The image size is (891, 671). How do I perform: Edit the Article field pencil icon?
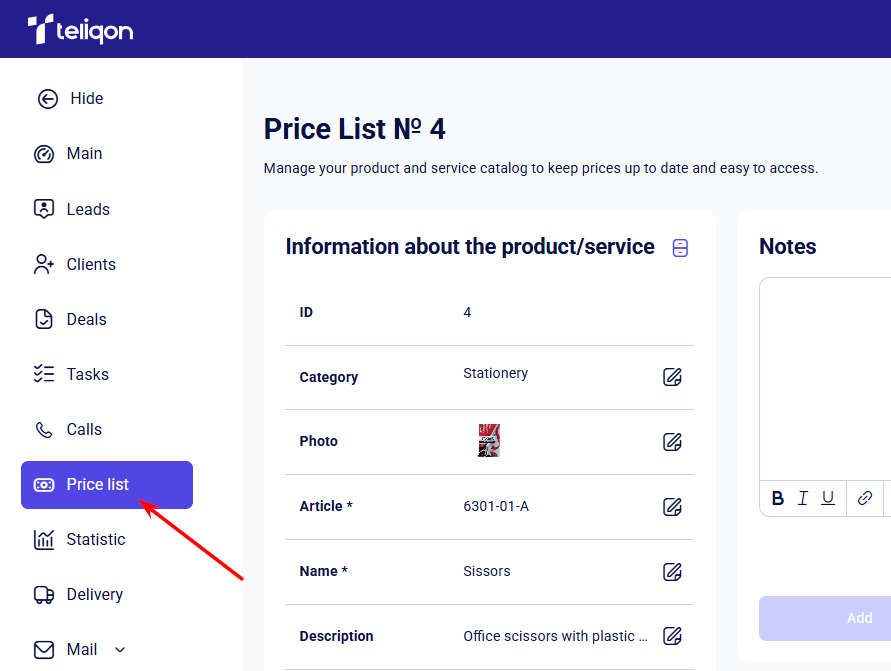pos(673,506)
